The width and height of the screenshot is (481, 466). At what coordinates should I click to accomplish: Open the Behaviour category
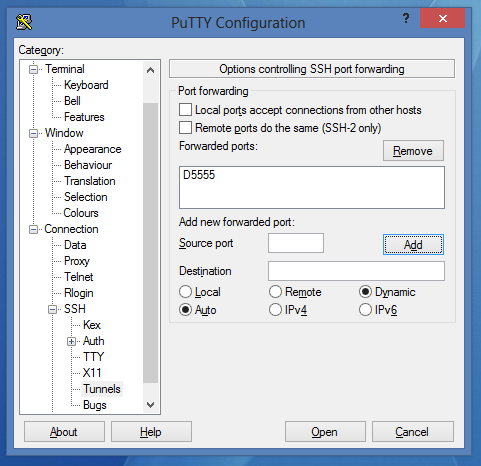tap(88, 165)
